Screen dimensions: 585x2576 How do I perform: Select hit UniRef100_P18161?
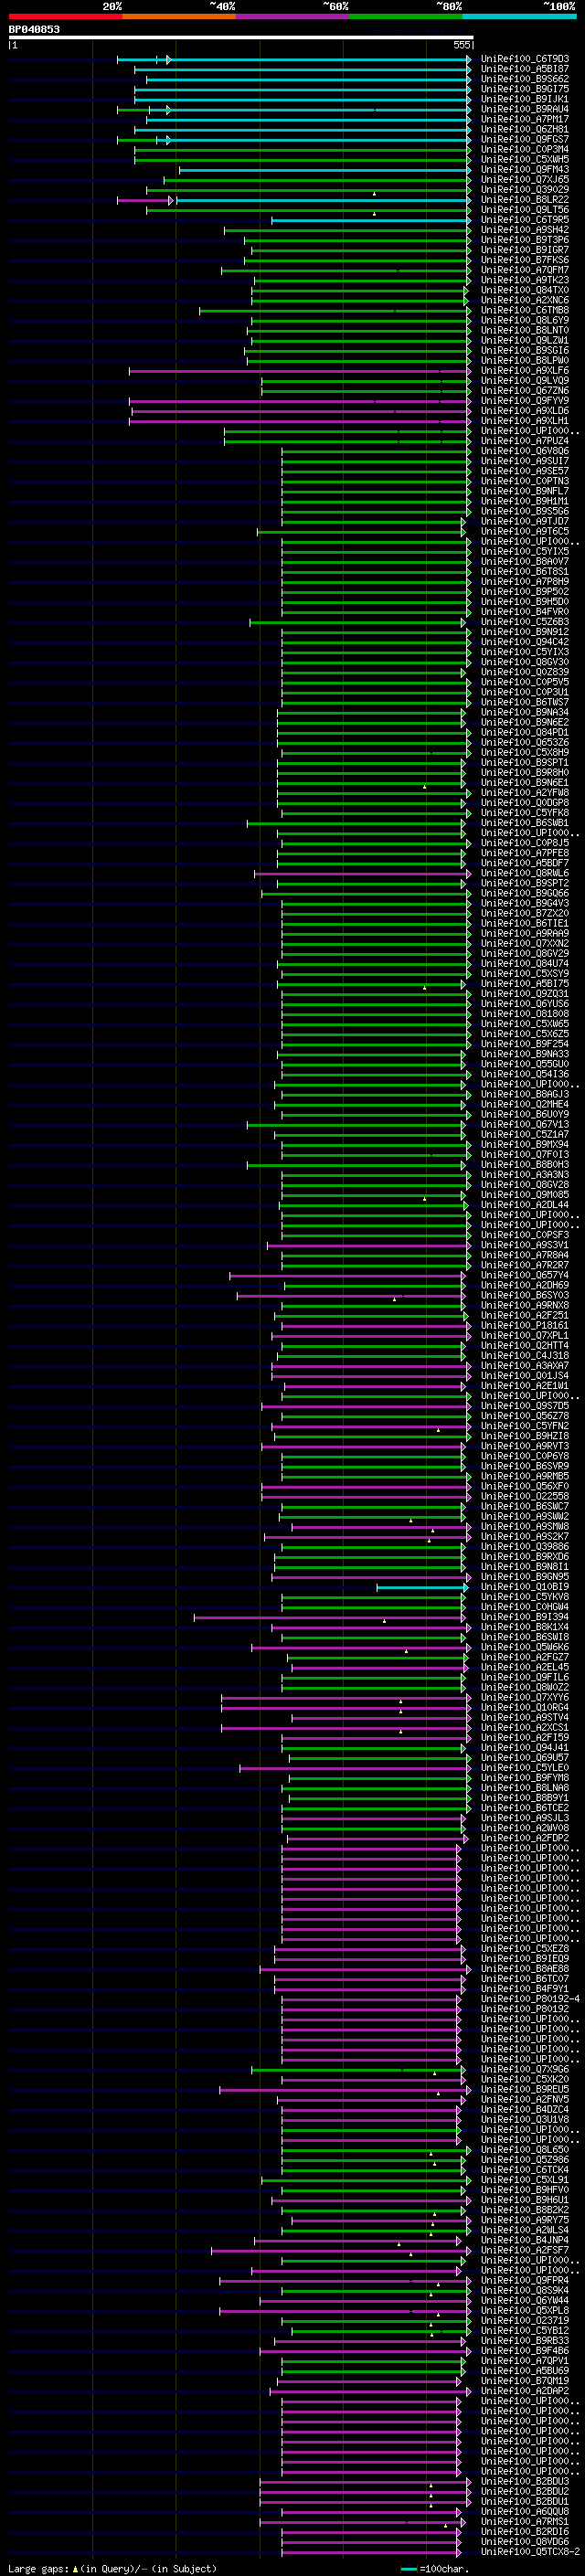click(524, 1325)
